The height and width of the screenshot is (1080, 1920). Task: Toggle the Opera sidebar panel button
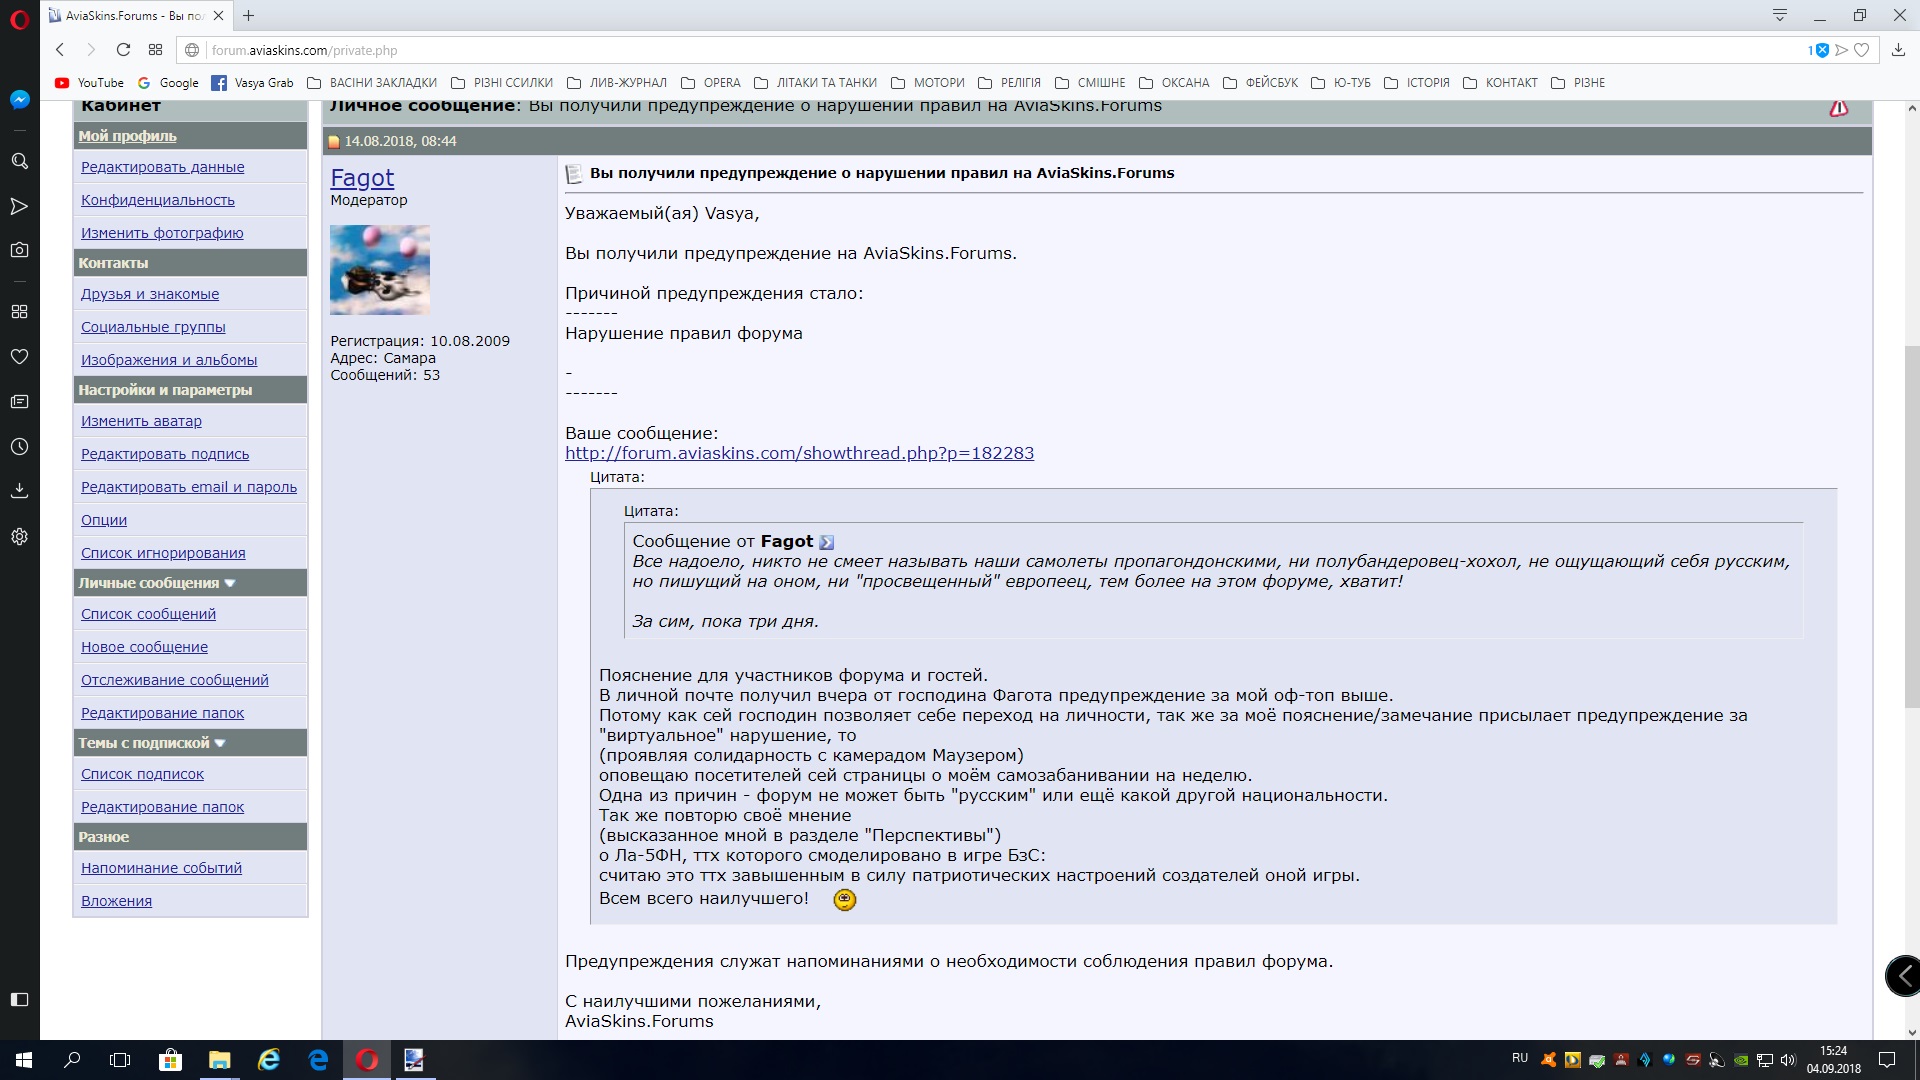point(19,999)
